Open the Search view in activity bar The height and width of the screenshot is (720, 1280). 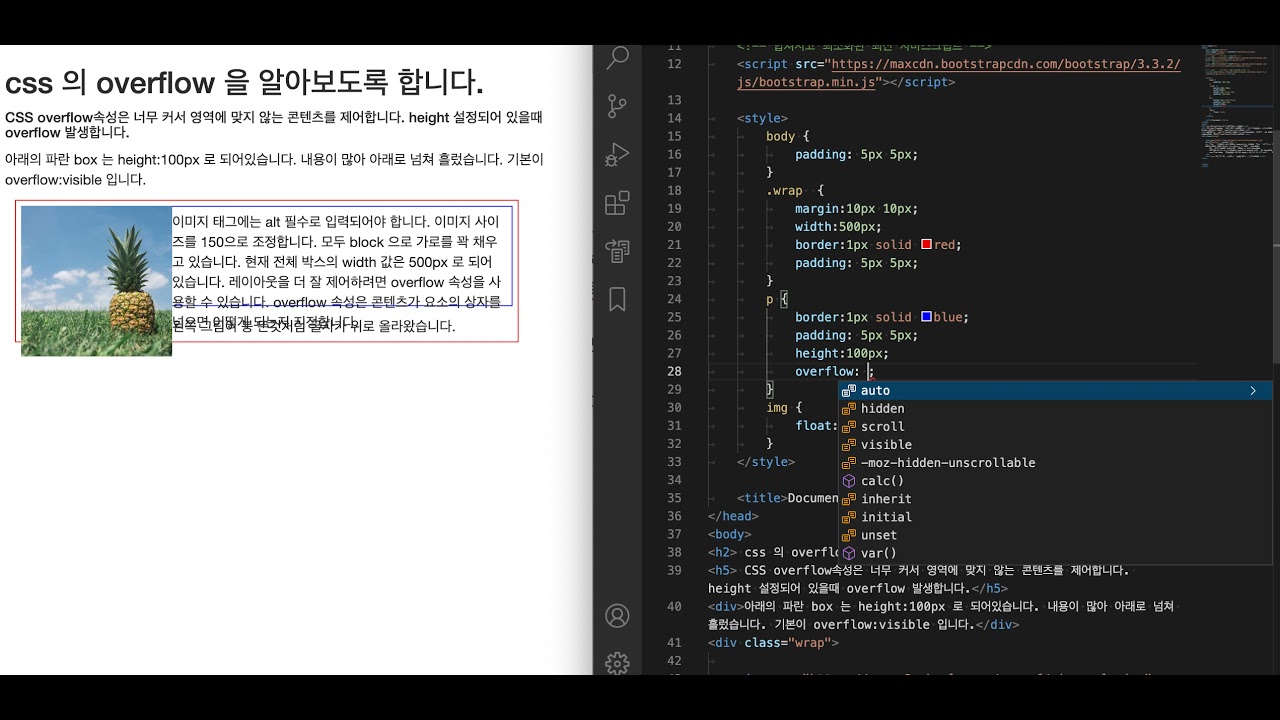click(618, 58)
